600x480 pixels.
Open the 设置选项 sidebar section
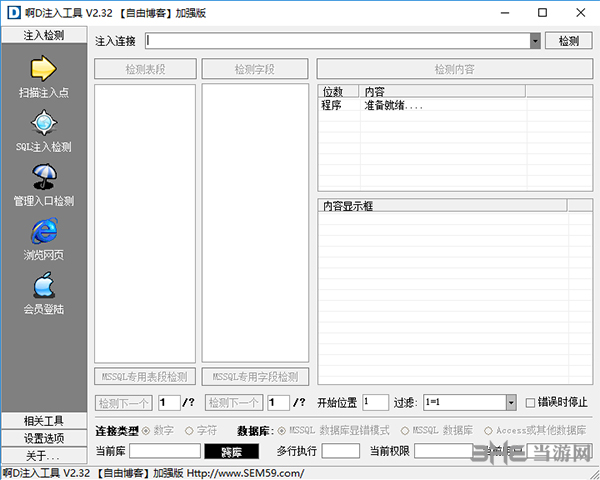(44, 438)
